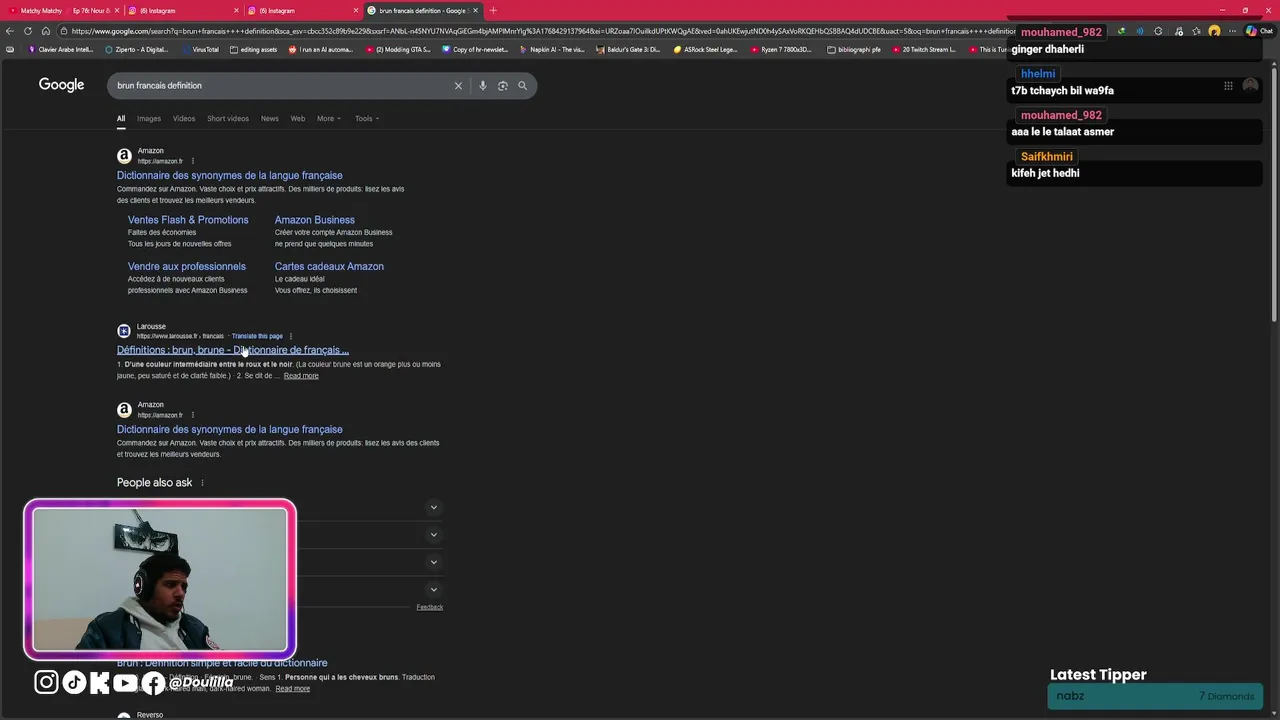Image resolution: width=1280 pixels, height=720 pixels.
Task: Open the bibliographi pfe bookmark folder
Action: (855, 49)
